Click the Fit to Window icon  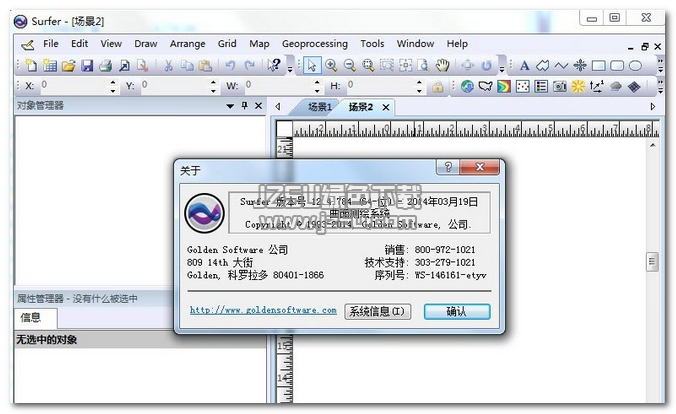click(405, 66)
